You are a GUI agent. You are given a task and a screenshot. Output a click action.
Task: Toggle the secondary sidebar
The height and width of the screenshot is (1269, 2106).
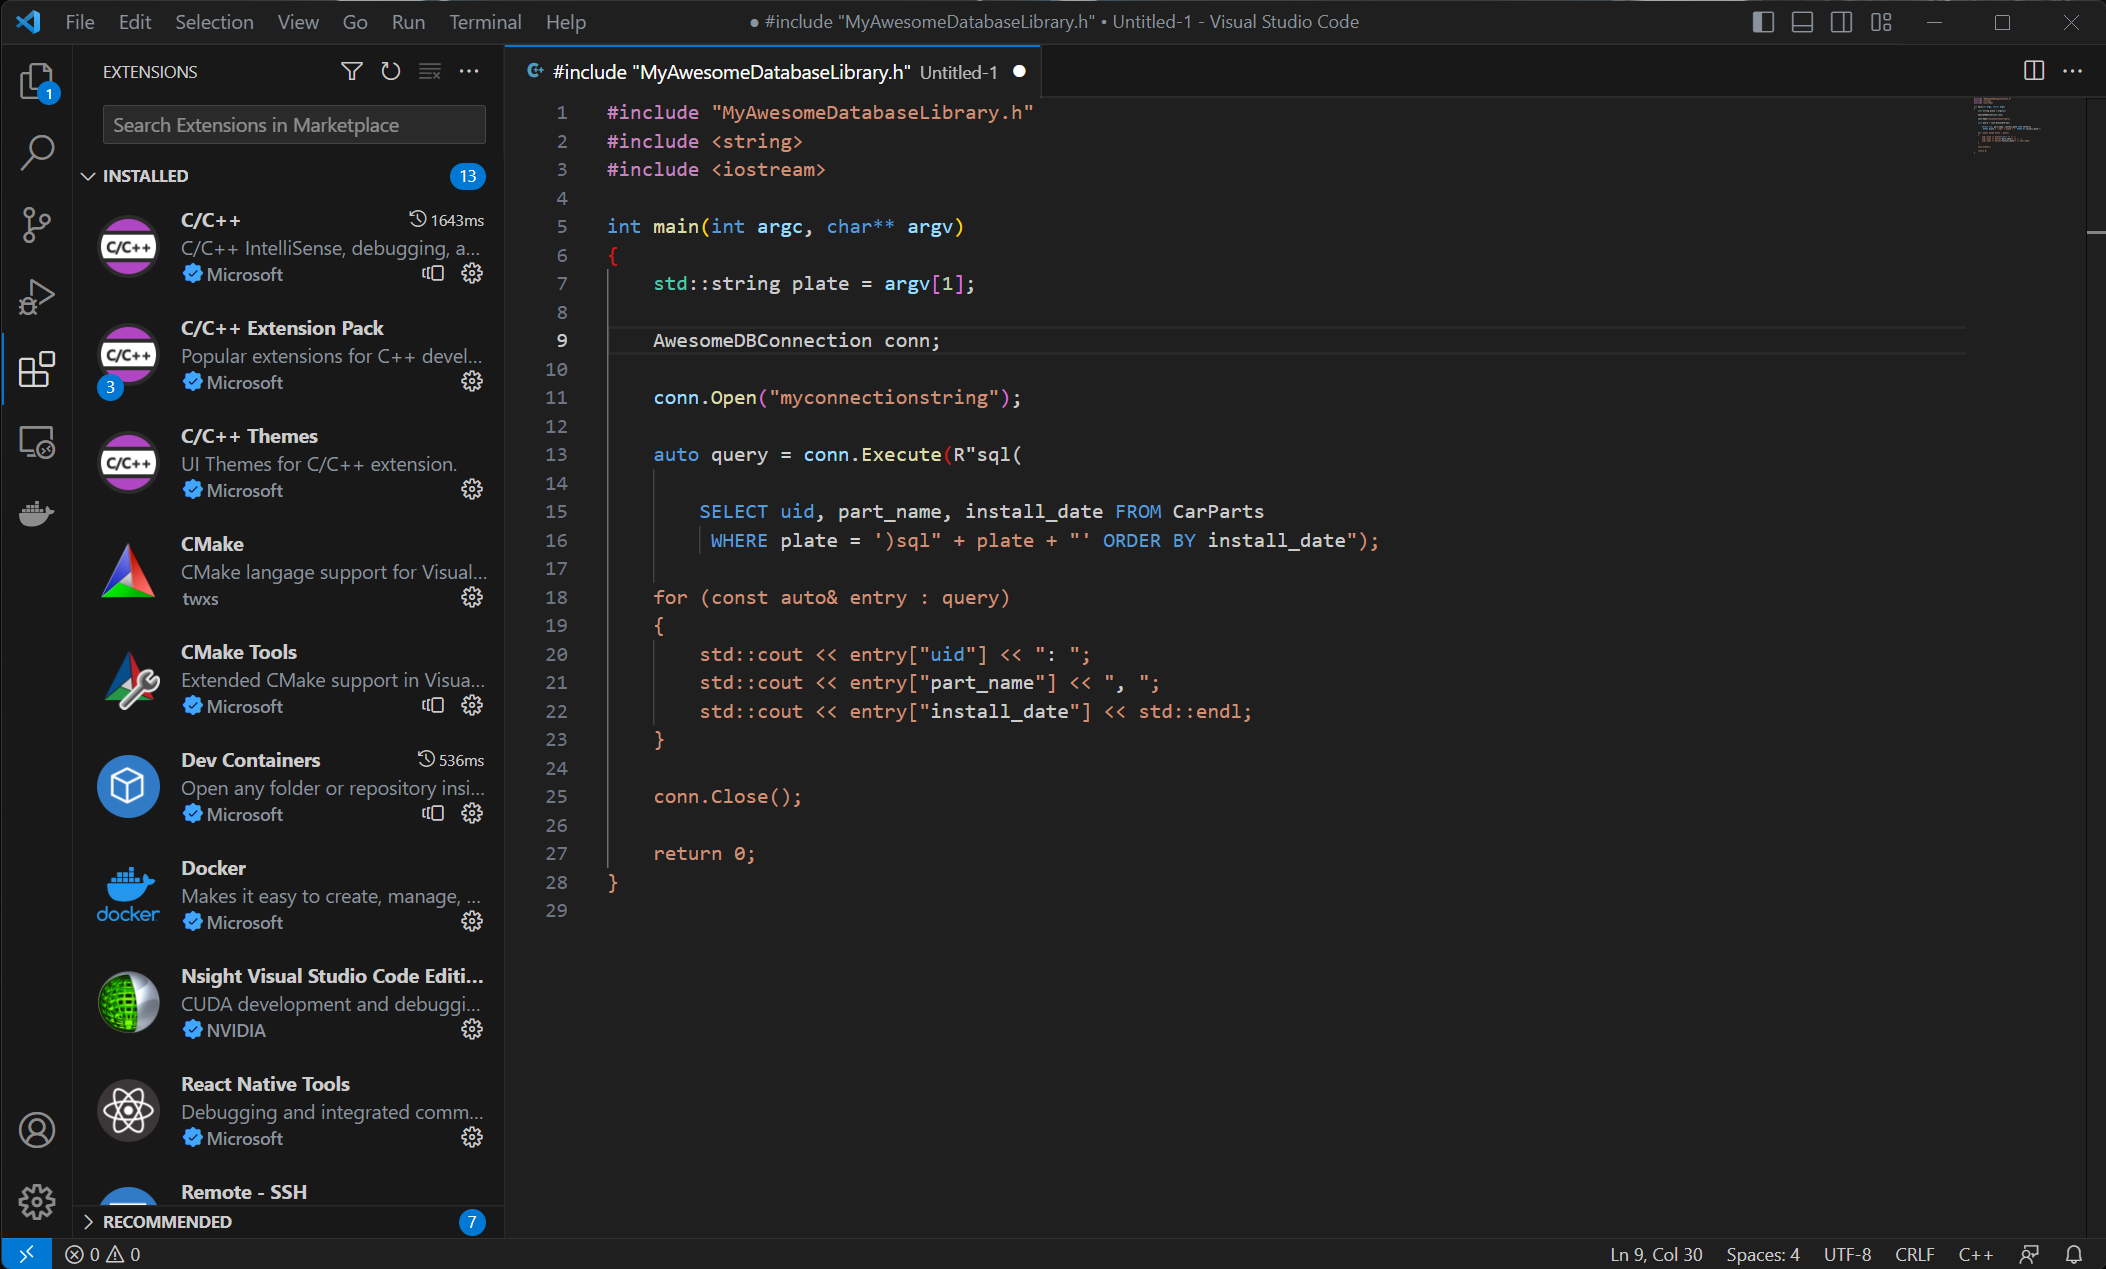tap(1841, 21)
